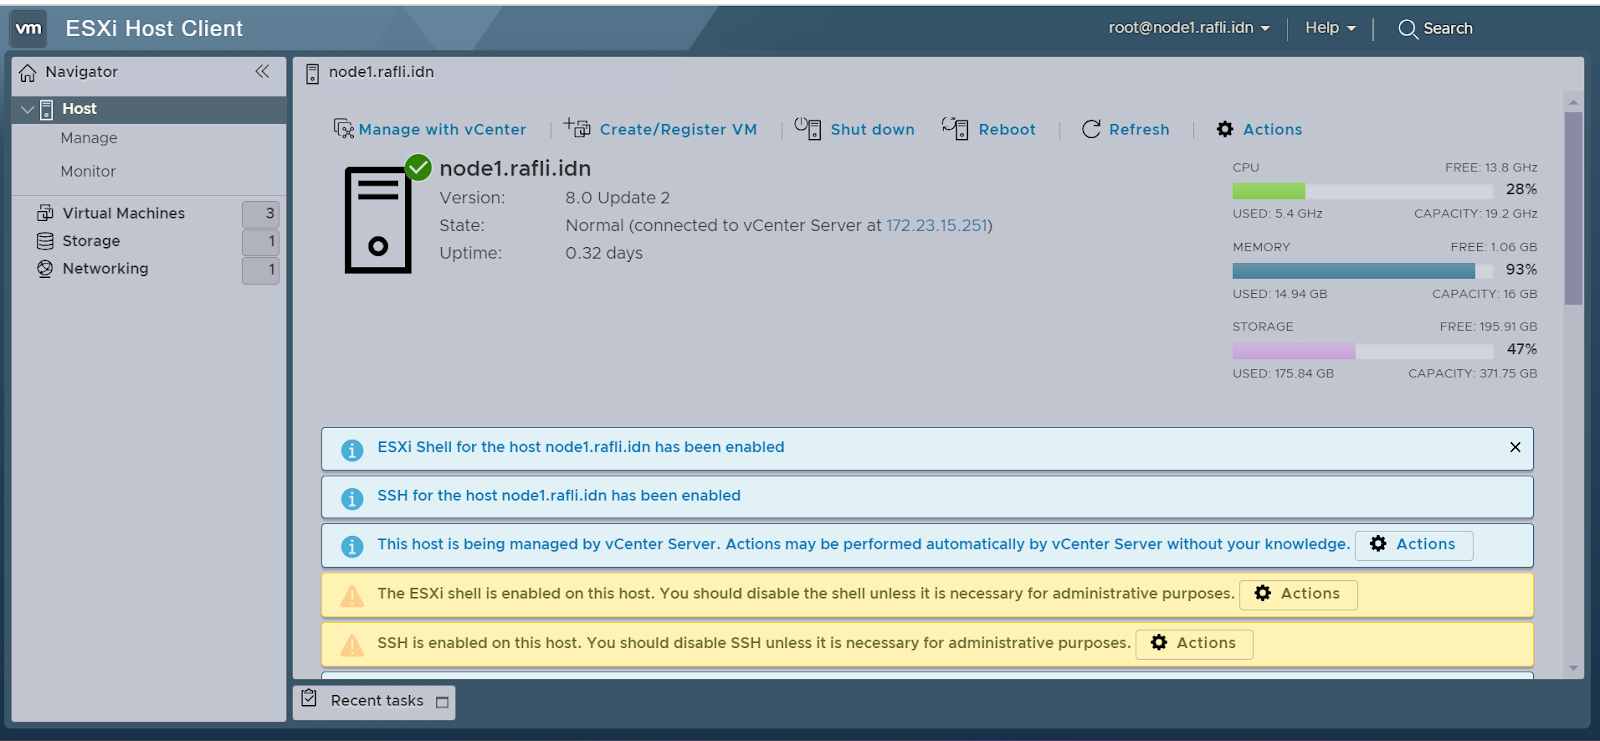Click the vertical scrollbar thumb
Viewport: 1600px width, 741px height.
point(1573,207)
